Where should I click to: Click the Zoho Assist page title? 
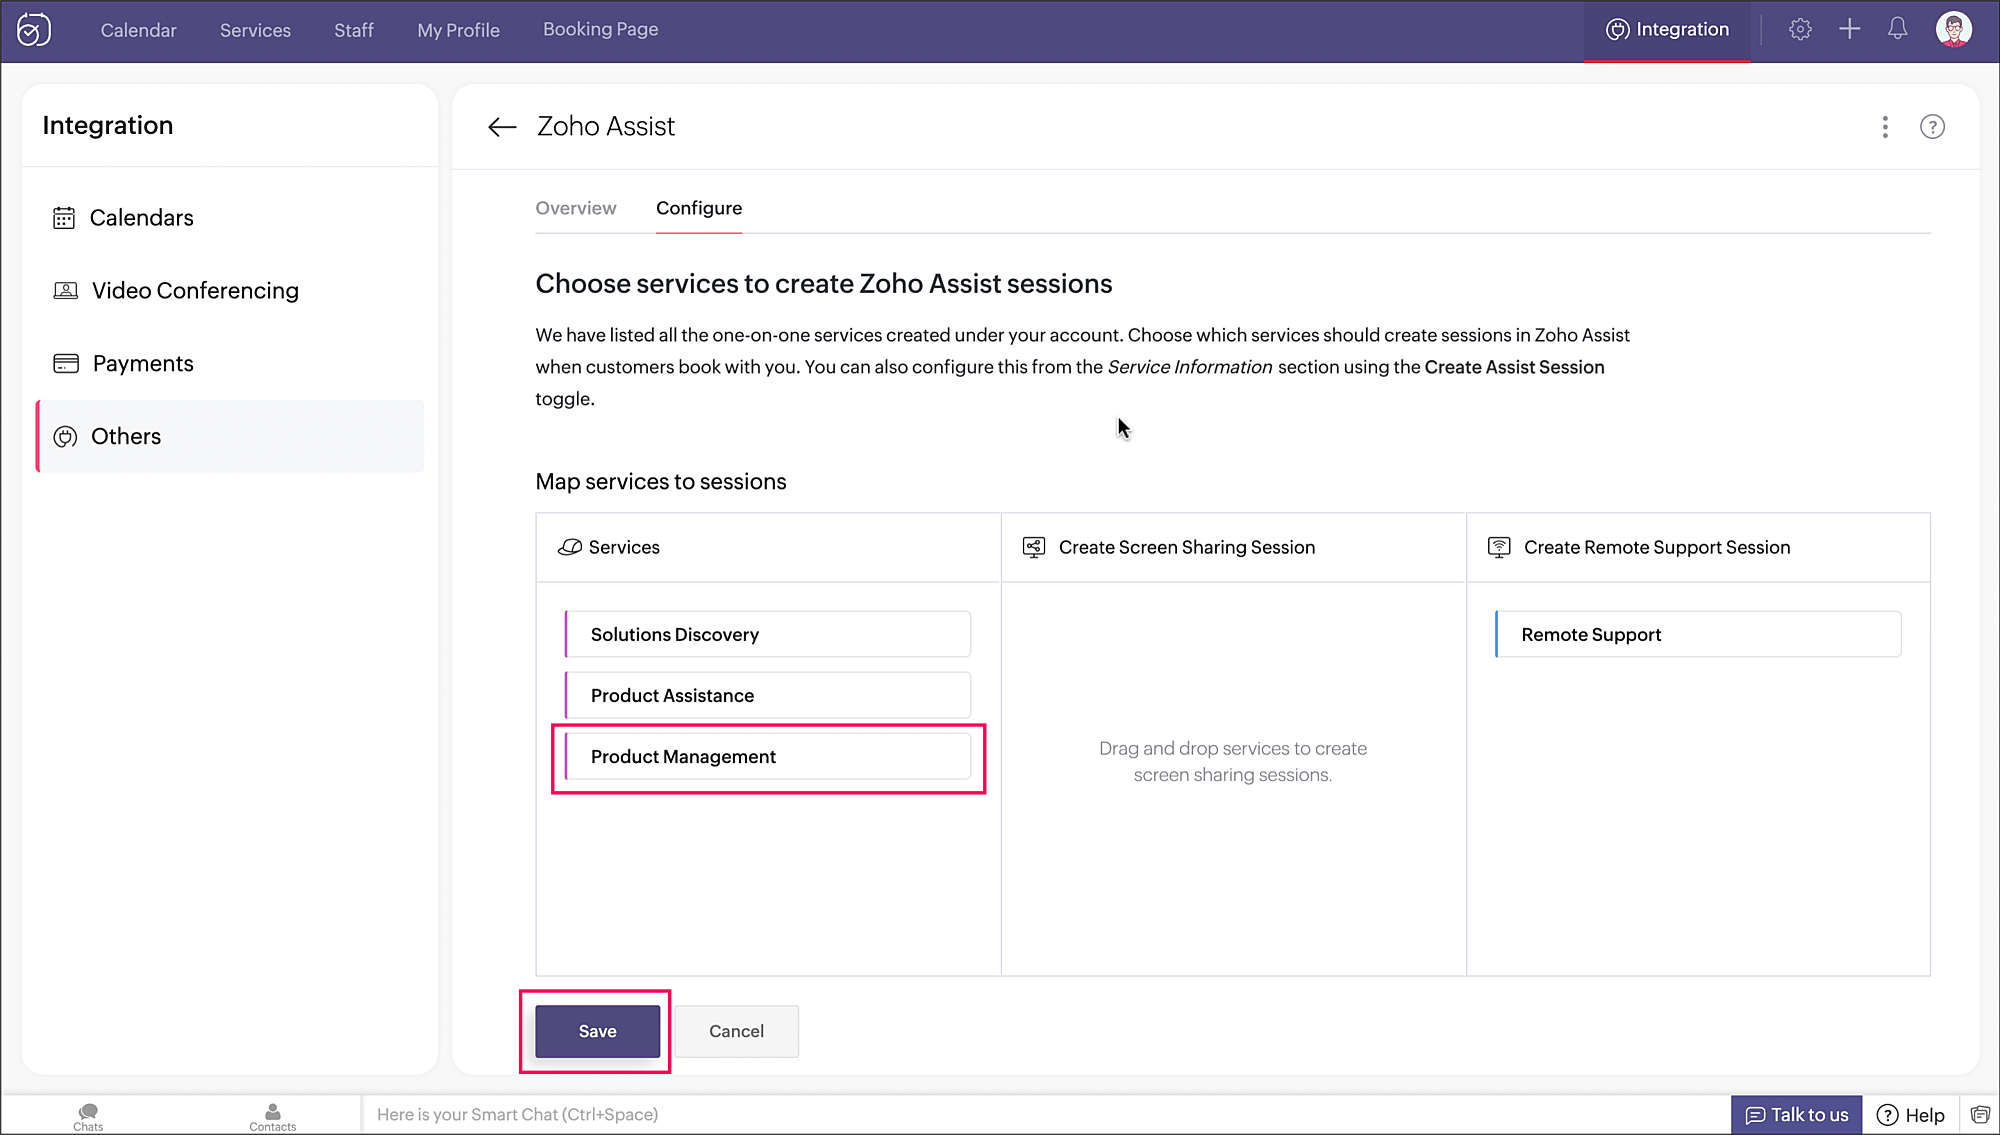[x=606, y=127]
